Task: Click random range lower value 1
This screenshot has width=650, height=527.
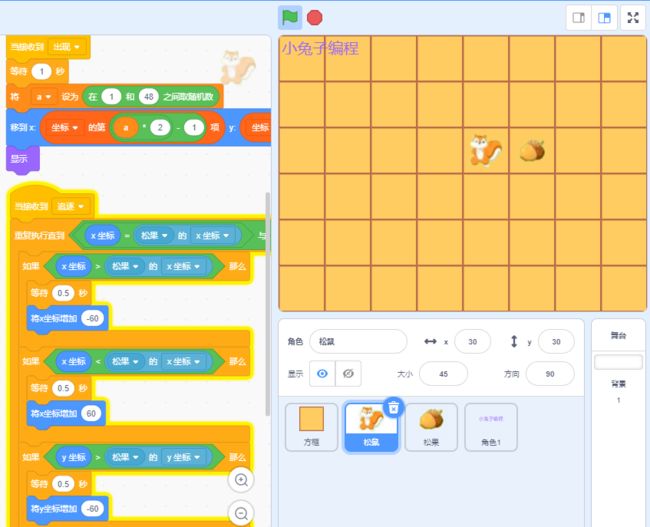Action: [x=111, y=97]
